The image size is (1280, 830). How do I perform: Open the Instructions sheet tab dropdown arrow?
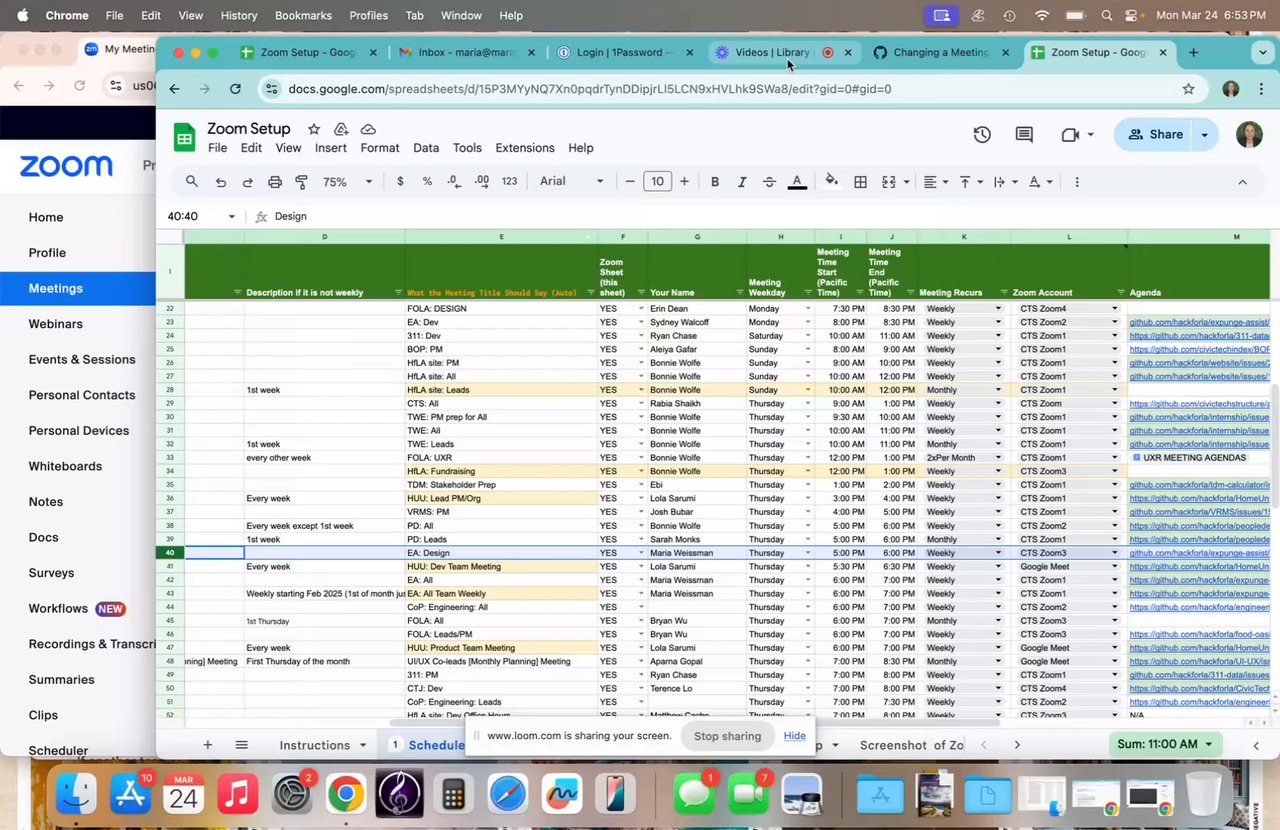(361, 745)
